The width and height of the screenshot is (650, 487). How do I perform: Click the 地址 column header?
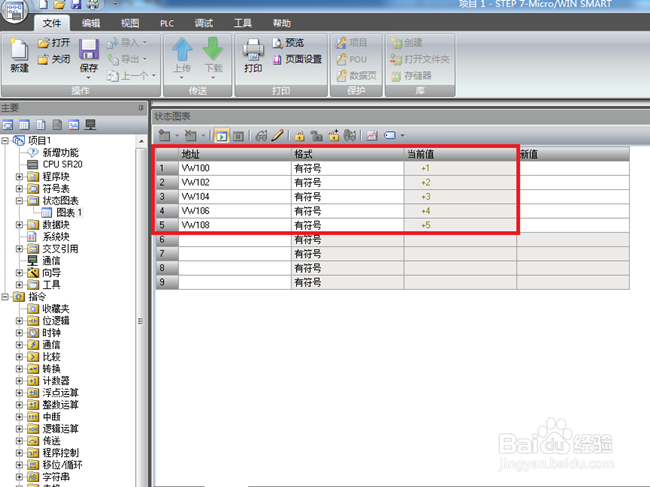click(235, 155)
